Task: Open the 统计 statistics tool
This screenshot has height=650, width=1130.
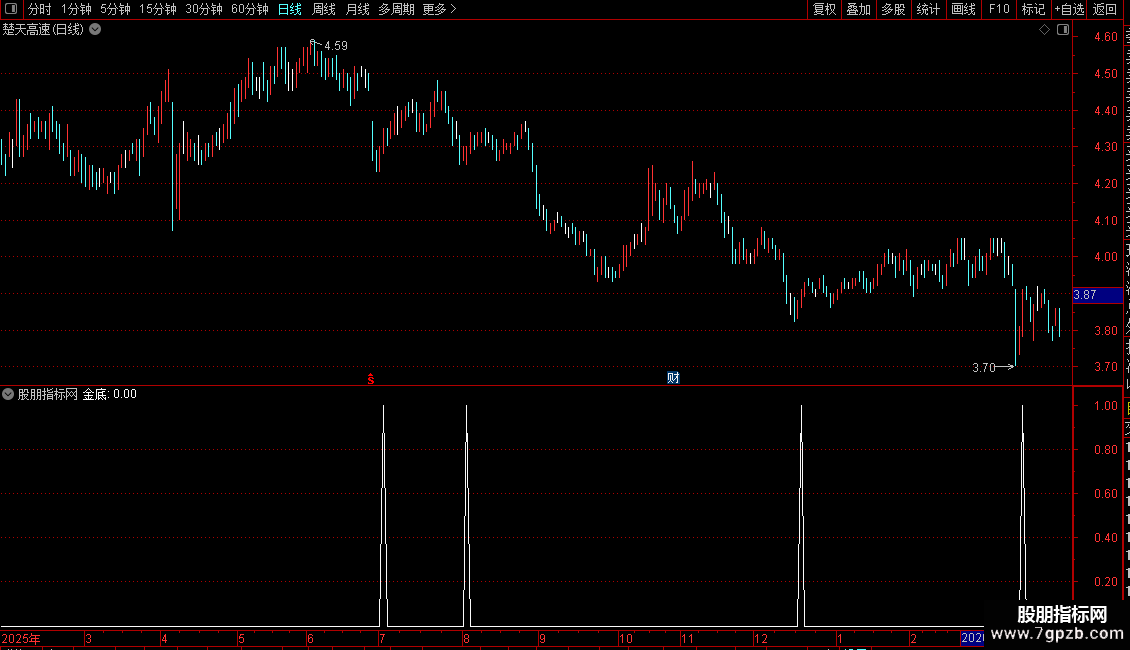Action: pos(928,9)
